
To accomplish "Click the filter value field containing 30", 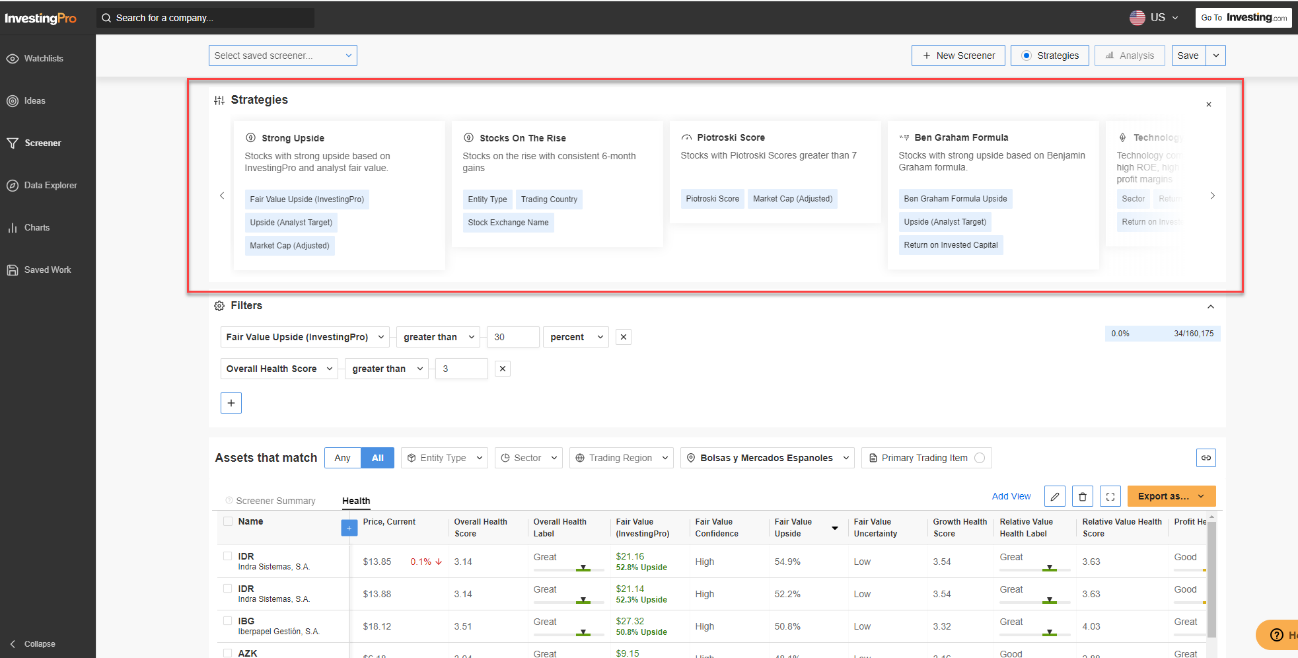I will pos(513,337).
